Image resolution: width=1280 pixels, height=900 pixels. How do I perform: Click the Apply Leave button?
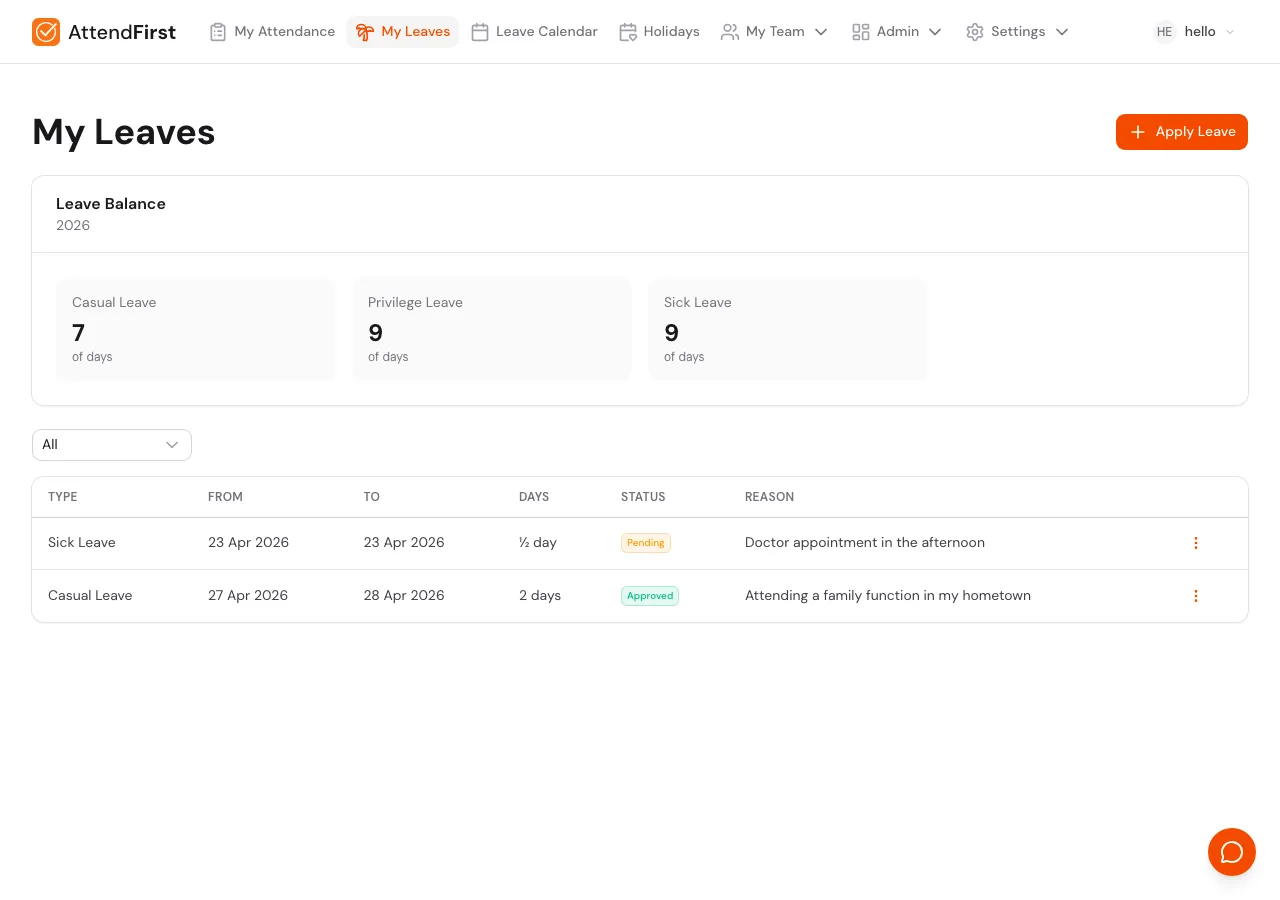[x=1182, y=131]
